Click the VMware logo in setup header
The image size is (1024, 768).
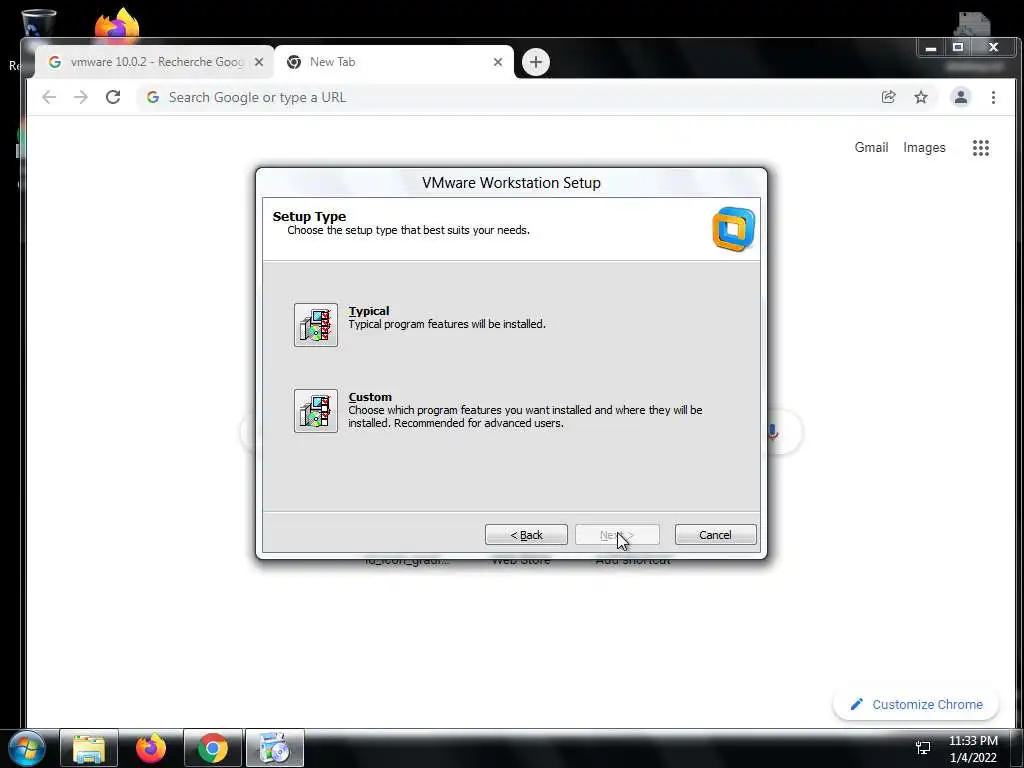click(x=733, y=229)
